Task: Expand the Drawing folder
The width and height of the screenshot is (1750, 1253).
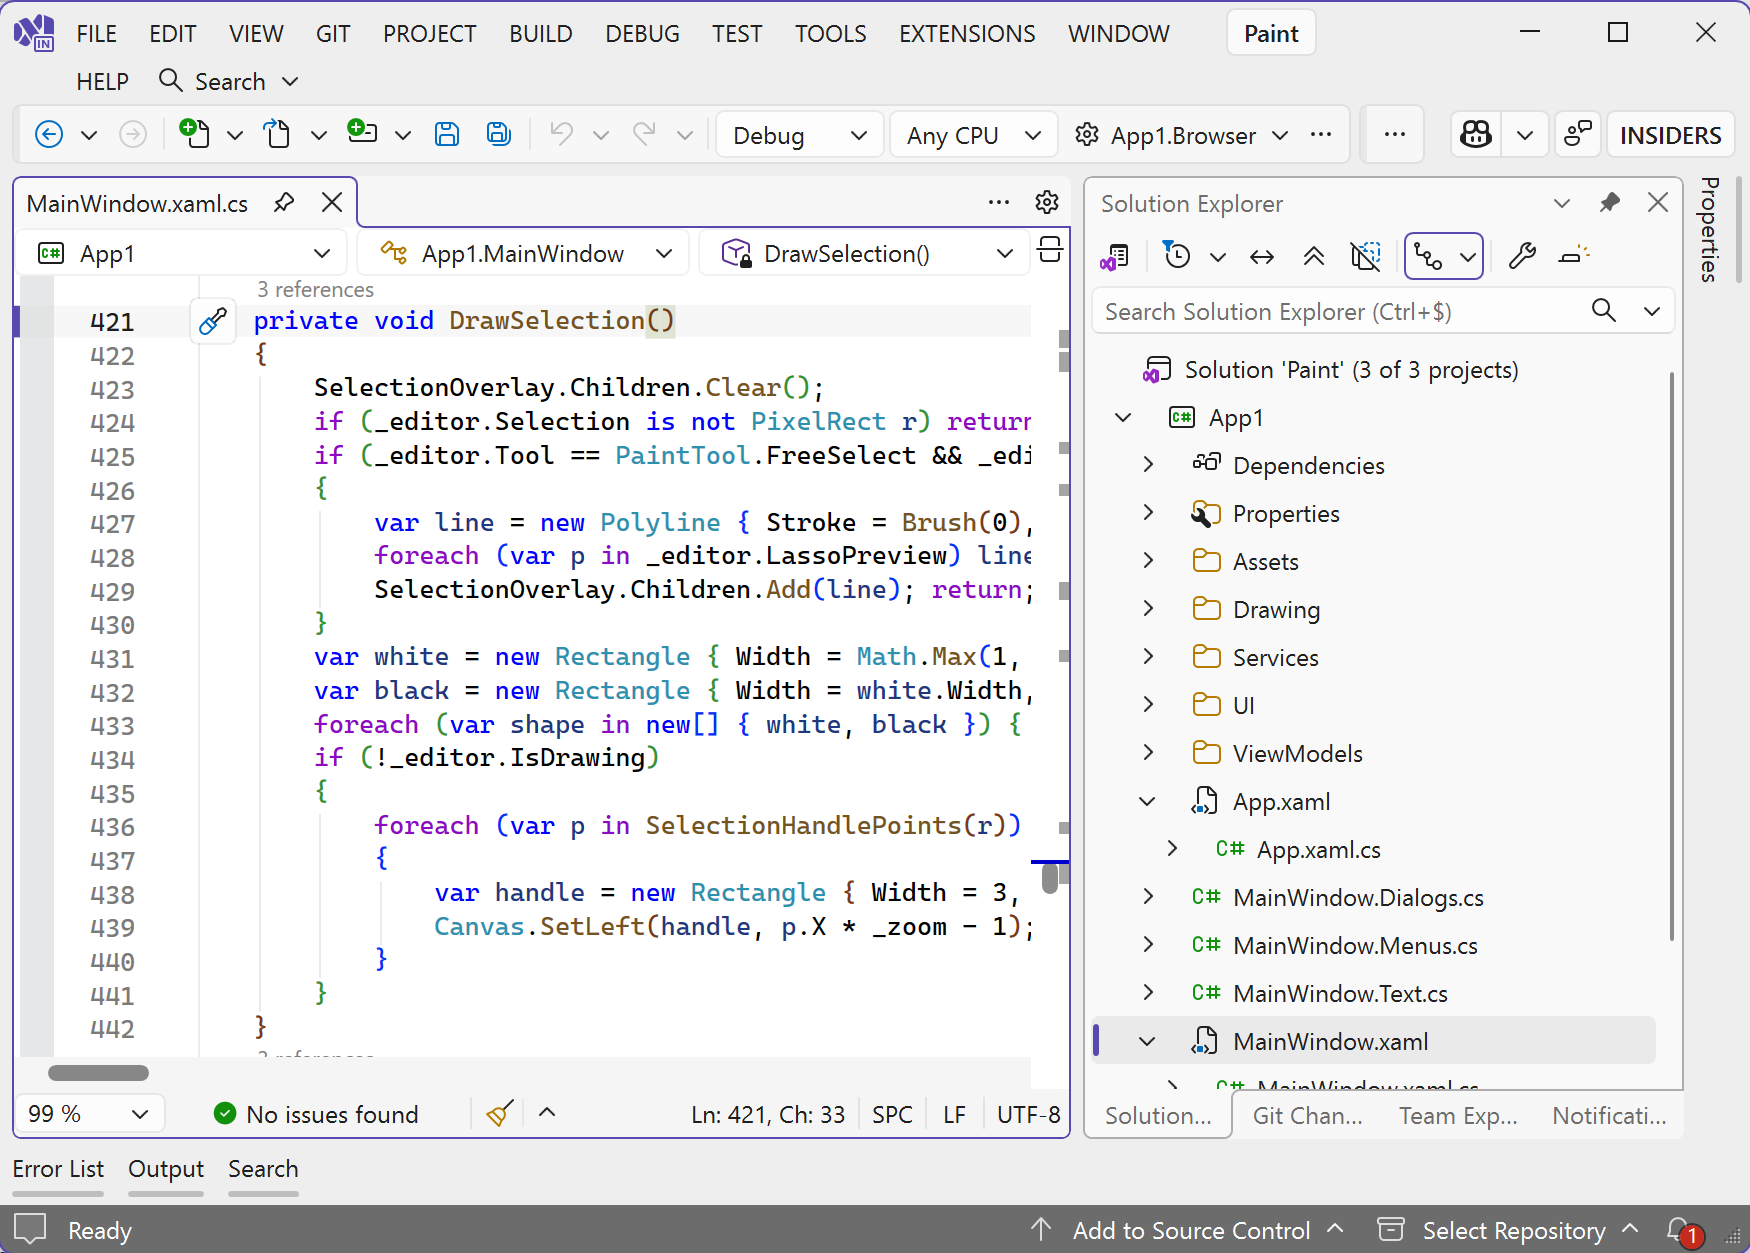Action: click(x=1148, y=609)
